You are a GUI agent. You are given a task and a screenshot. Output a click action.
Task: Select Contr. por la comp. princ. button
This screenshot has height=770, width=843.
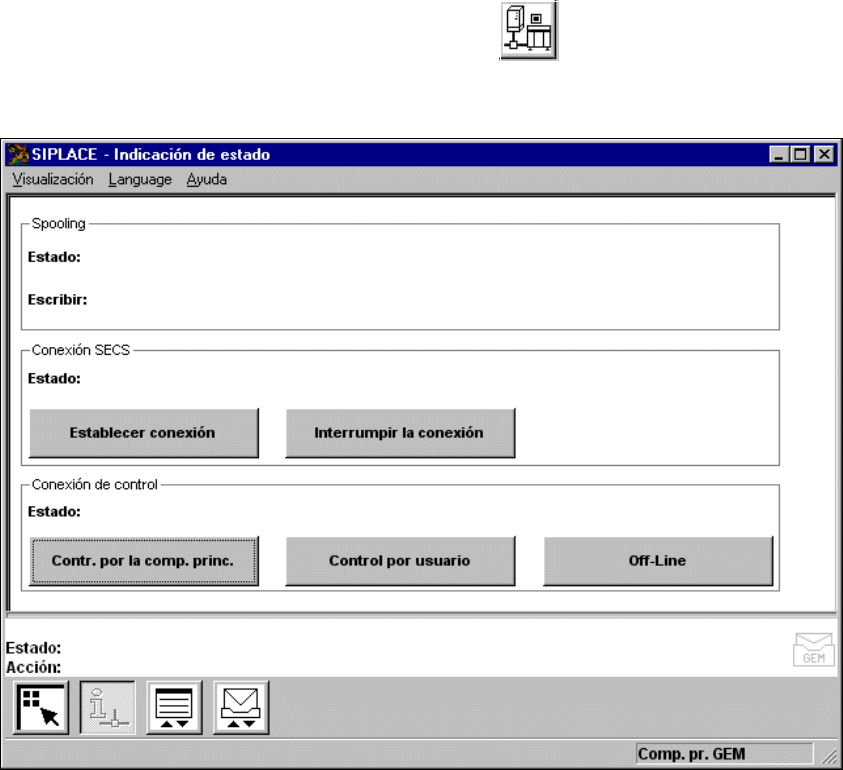coord(144,561)
